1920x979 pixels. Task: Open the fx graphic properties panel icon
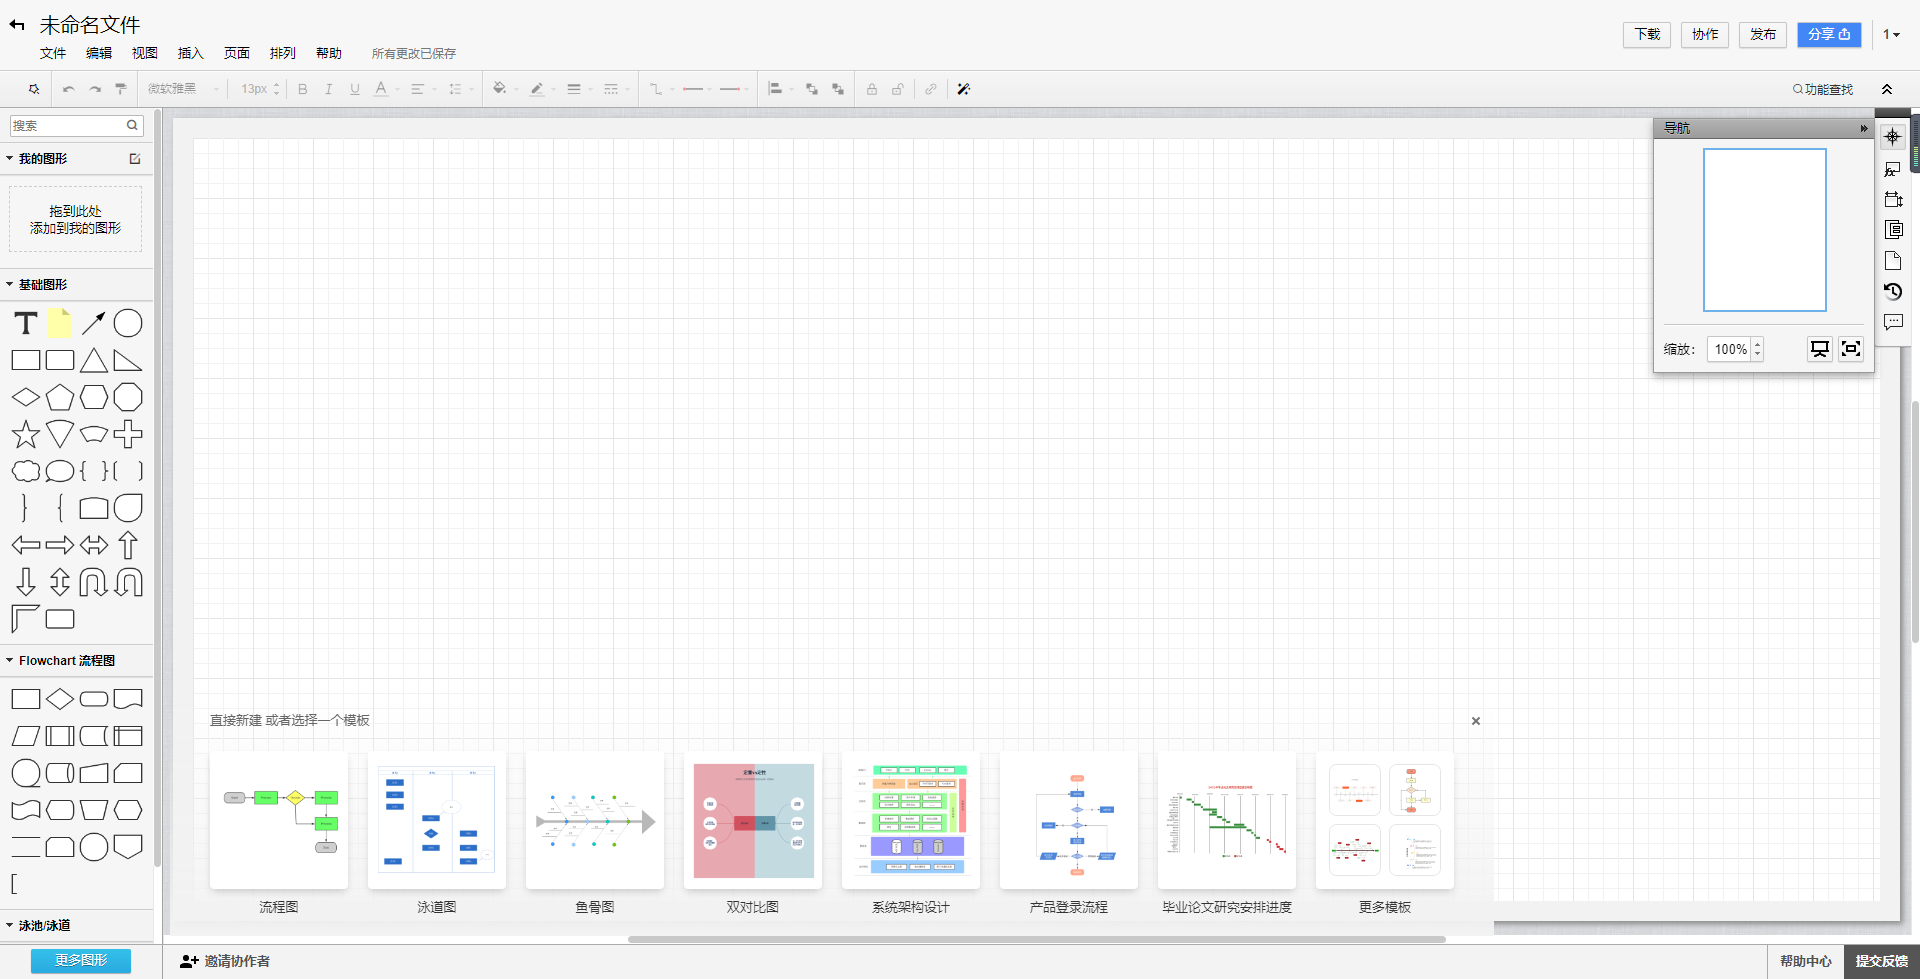[1893, 169]
